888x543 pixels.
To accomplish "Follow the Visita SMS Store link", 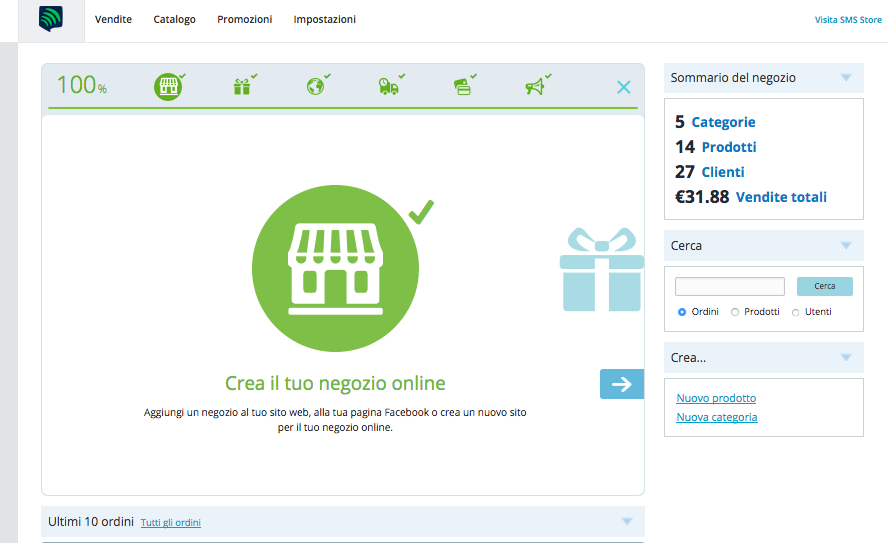I will [x=848, y=20].
